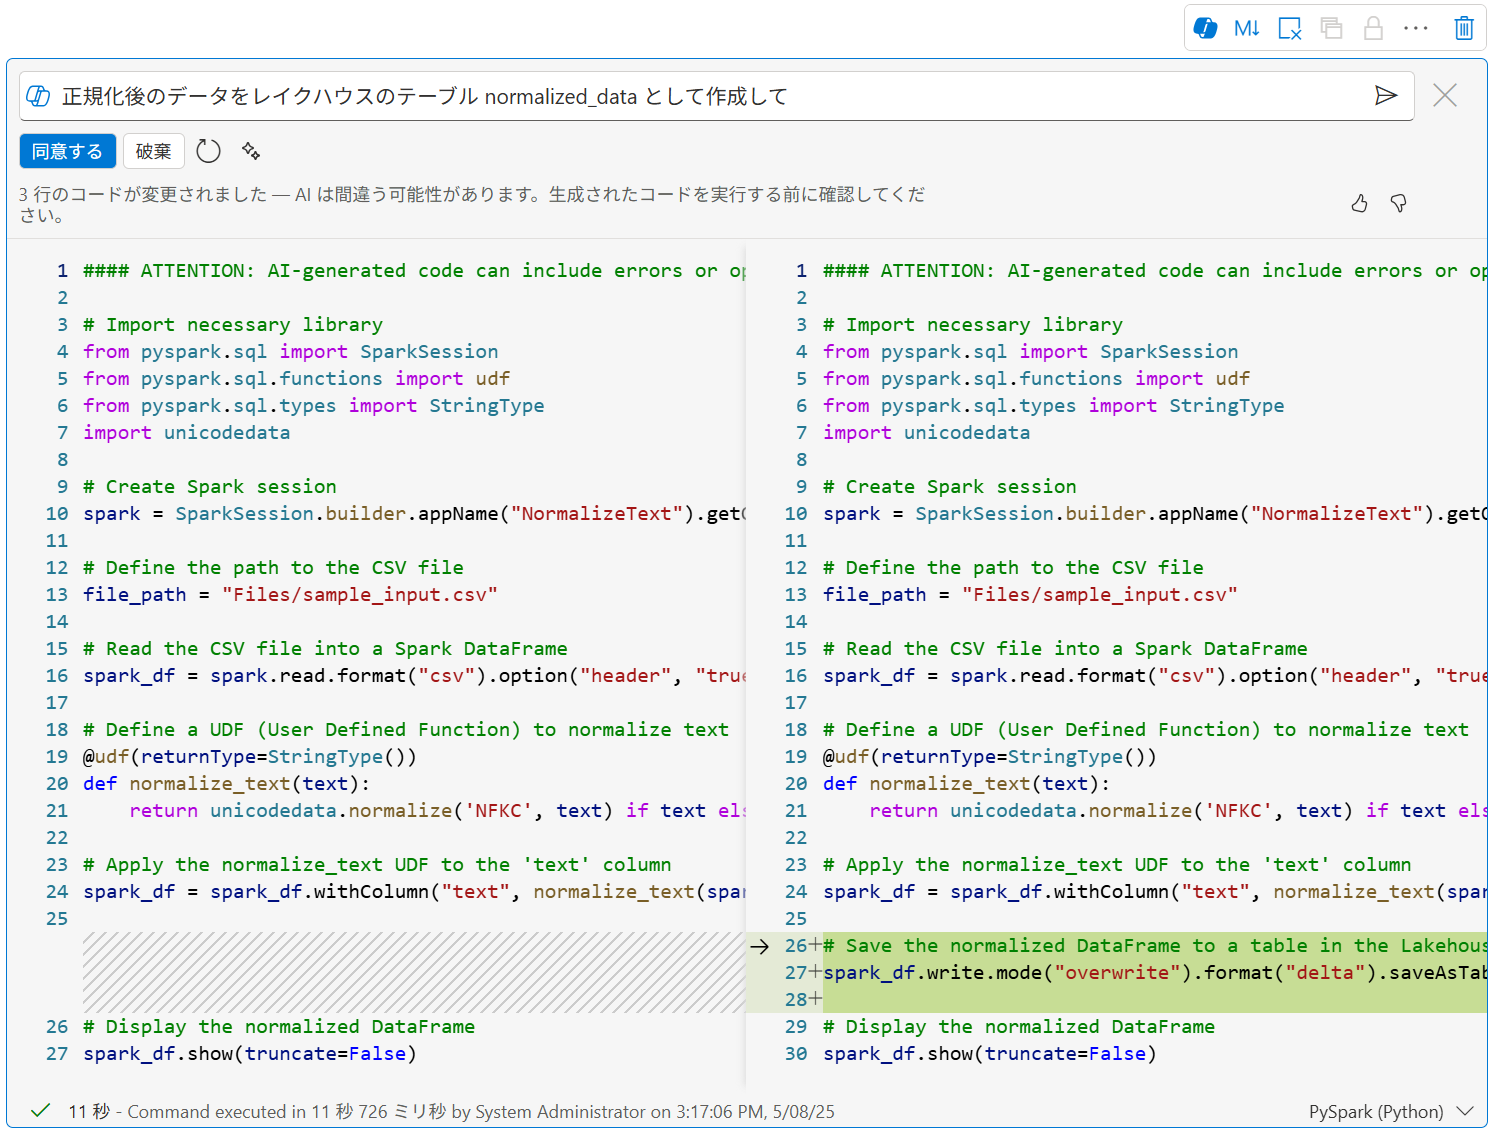Send the Copilot prompt with arrow icon
This screenshot has height=1134, width=1496.
pyautogui.click(x=1386, y=95)
